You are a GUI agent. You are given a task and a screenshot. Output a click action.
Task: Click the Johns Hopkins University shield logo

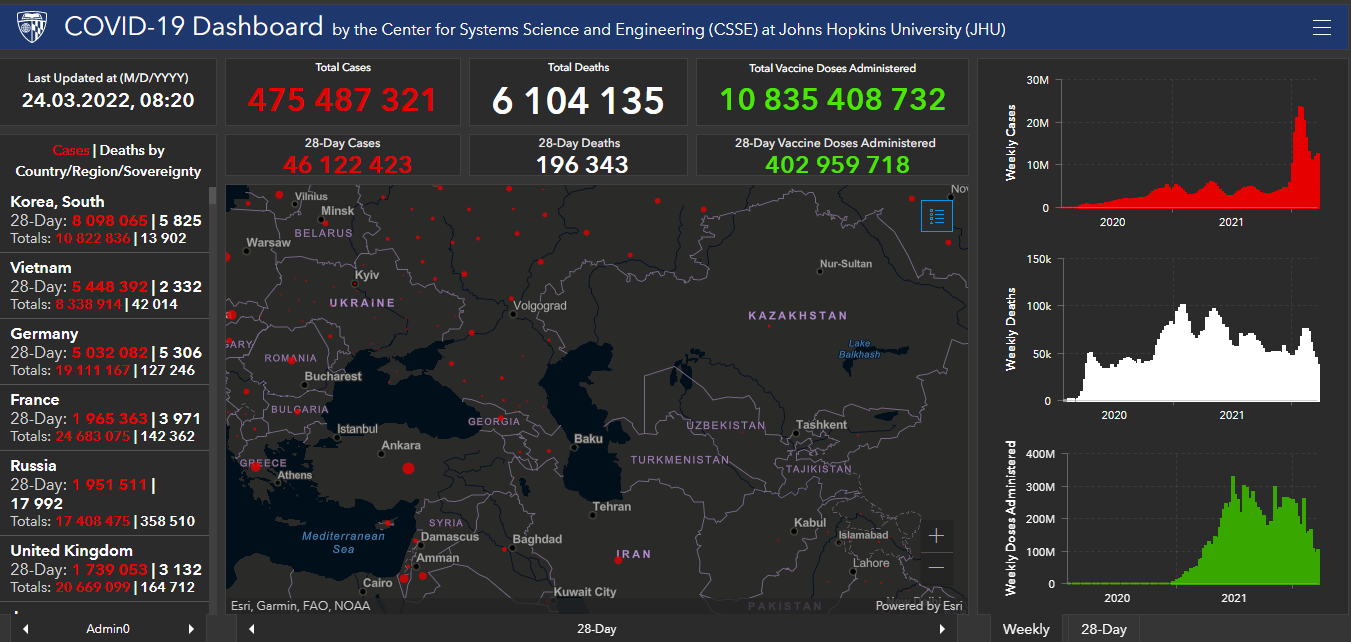(32, 28)
